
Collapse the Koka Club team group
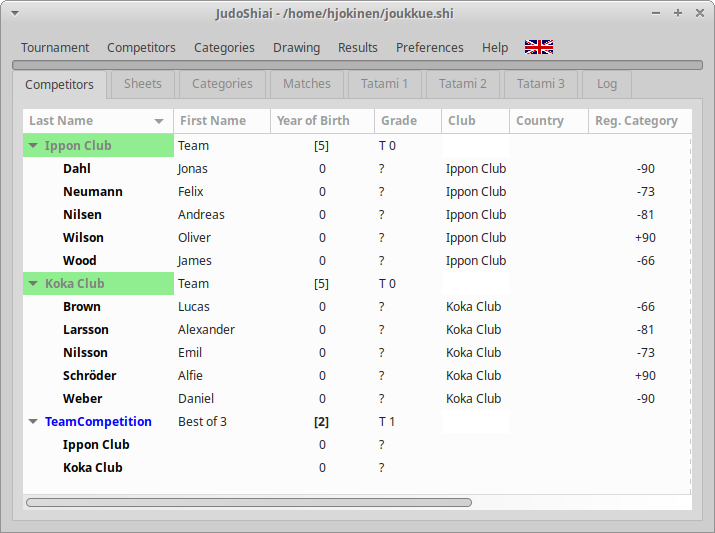point(33,284)
